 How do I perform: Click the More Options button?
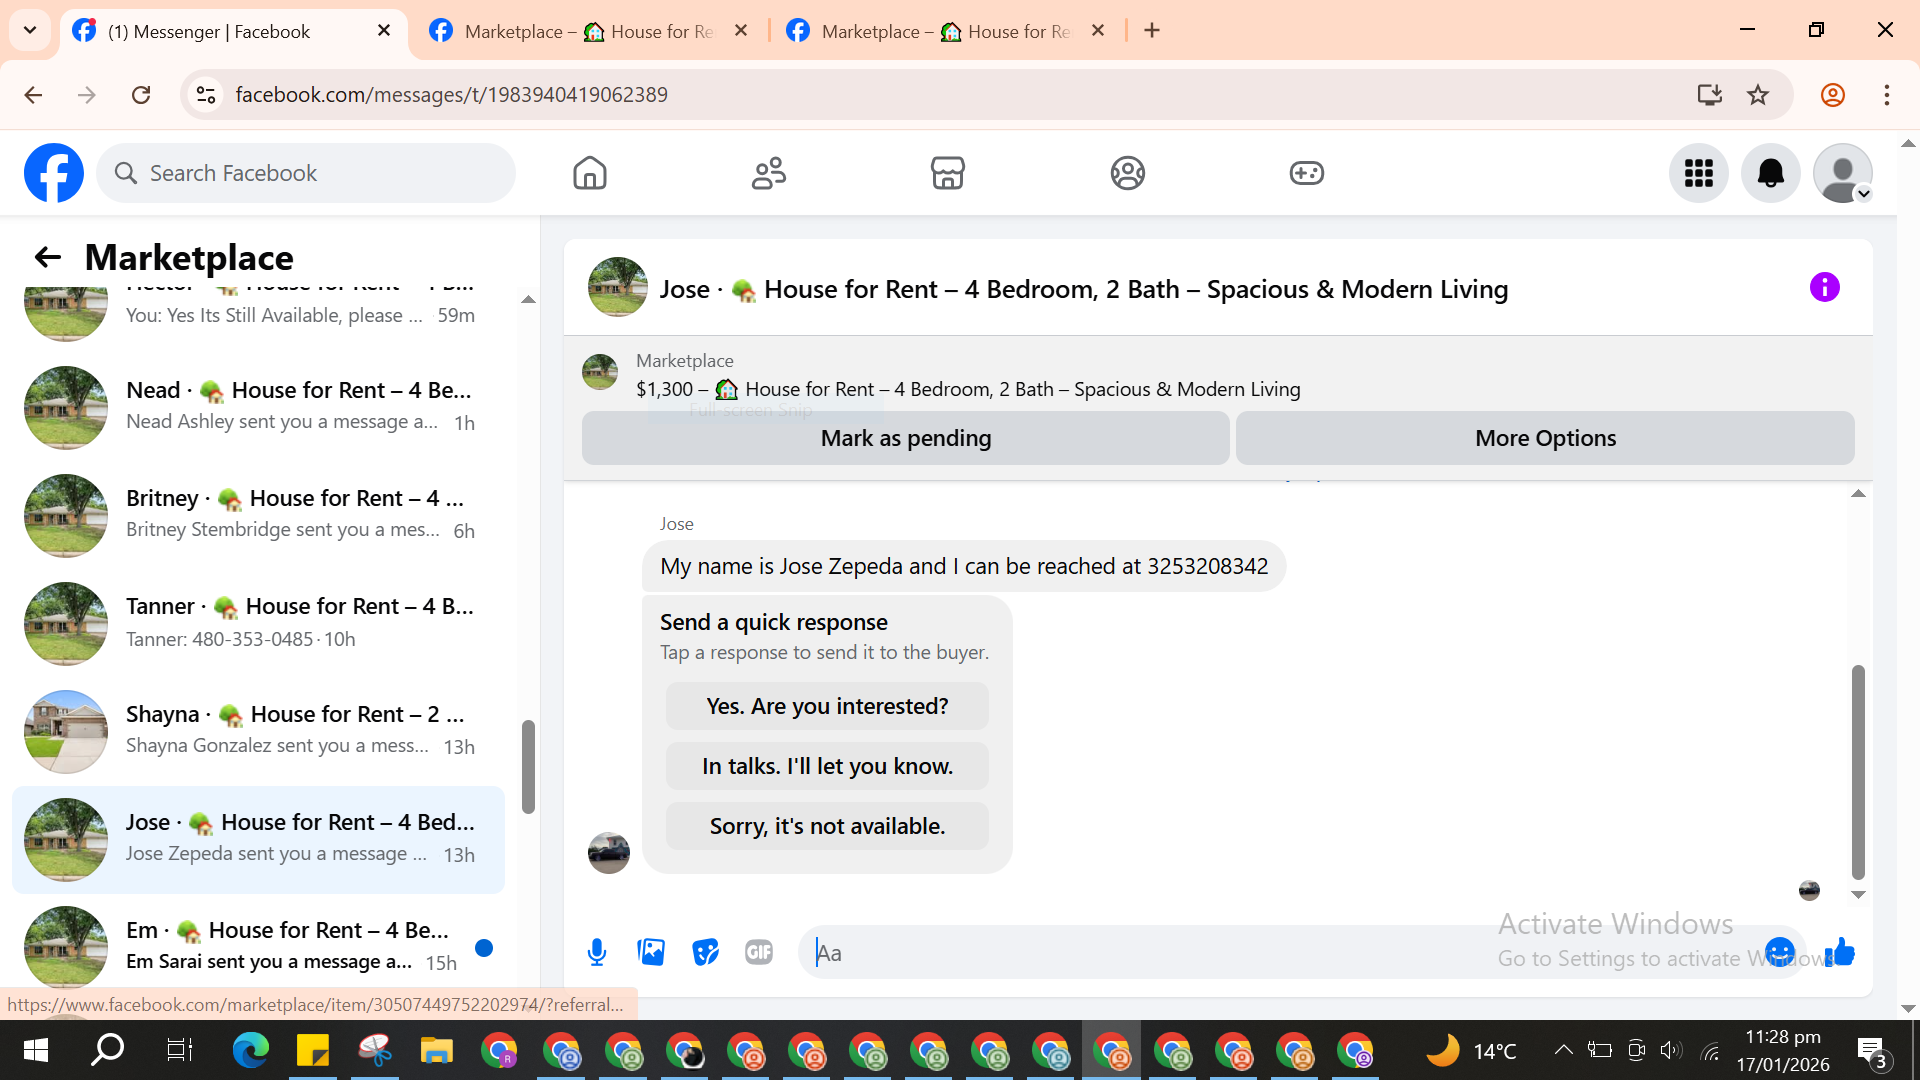click(1545, 438)
